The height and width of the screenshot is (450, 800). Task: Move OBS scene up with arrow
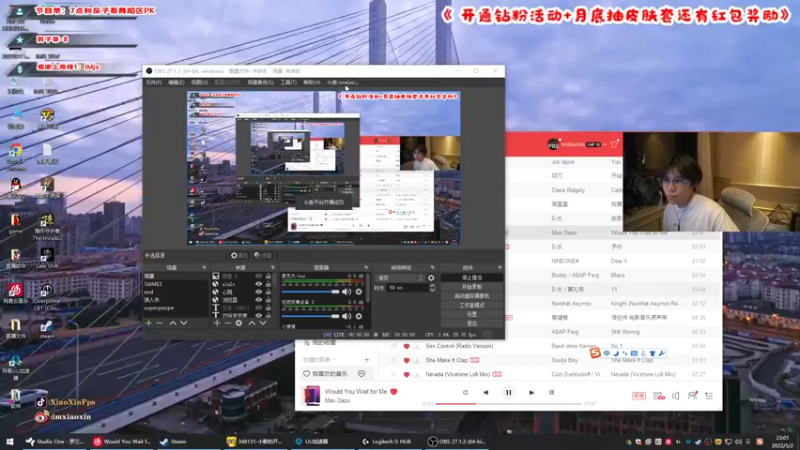click(x=172, y=323)
